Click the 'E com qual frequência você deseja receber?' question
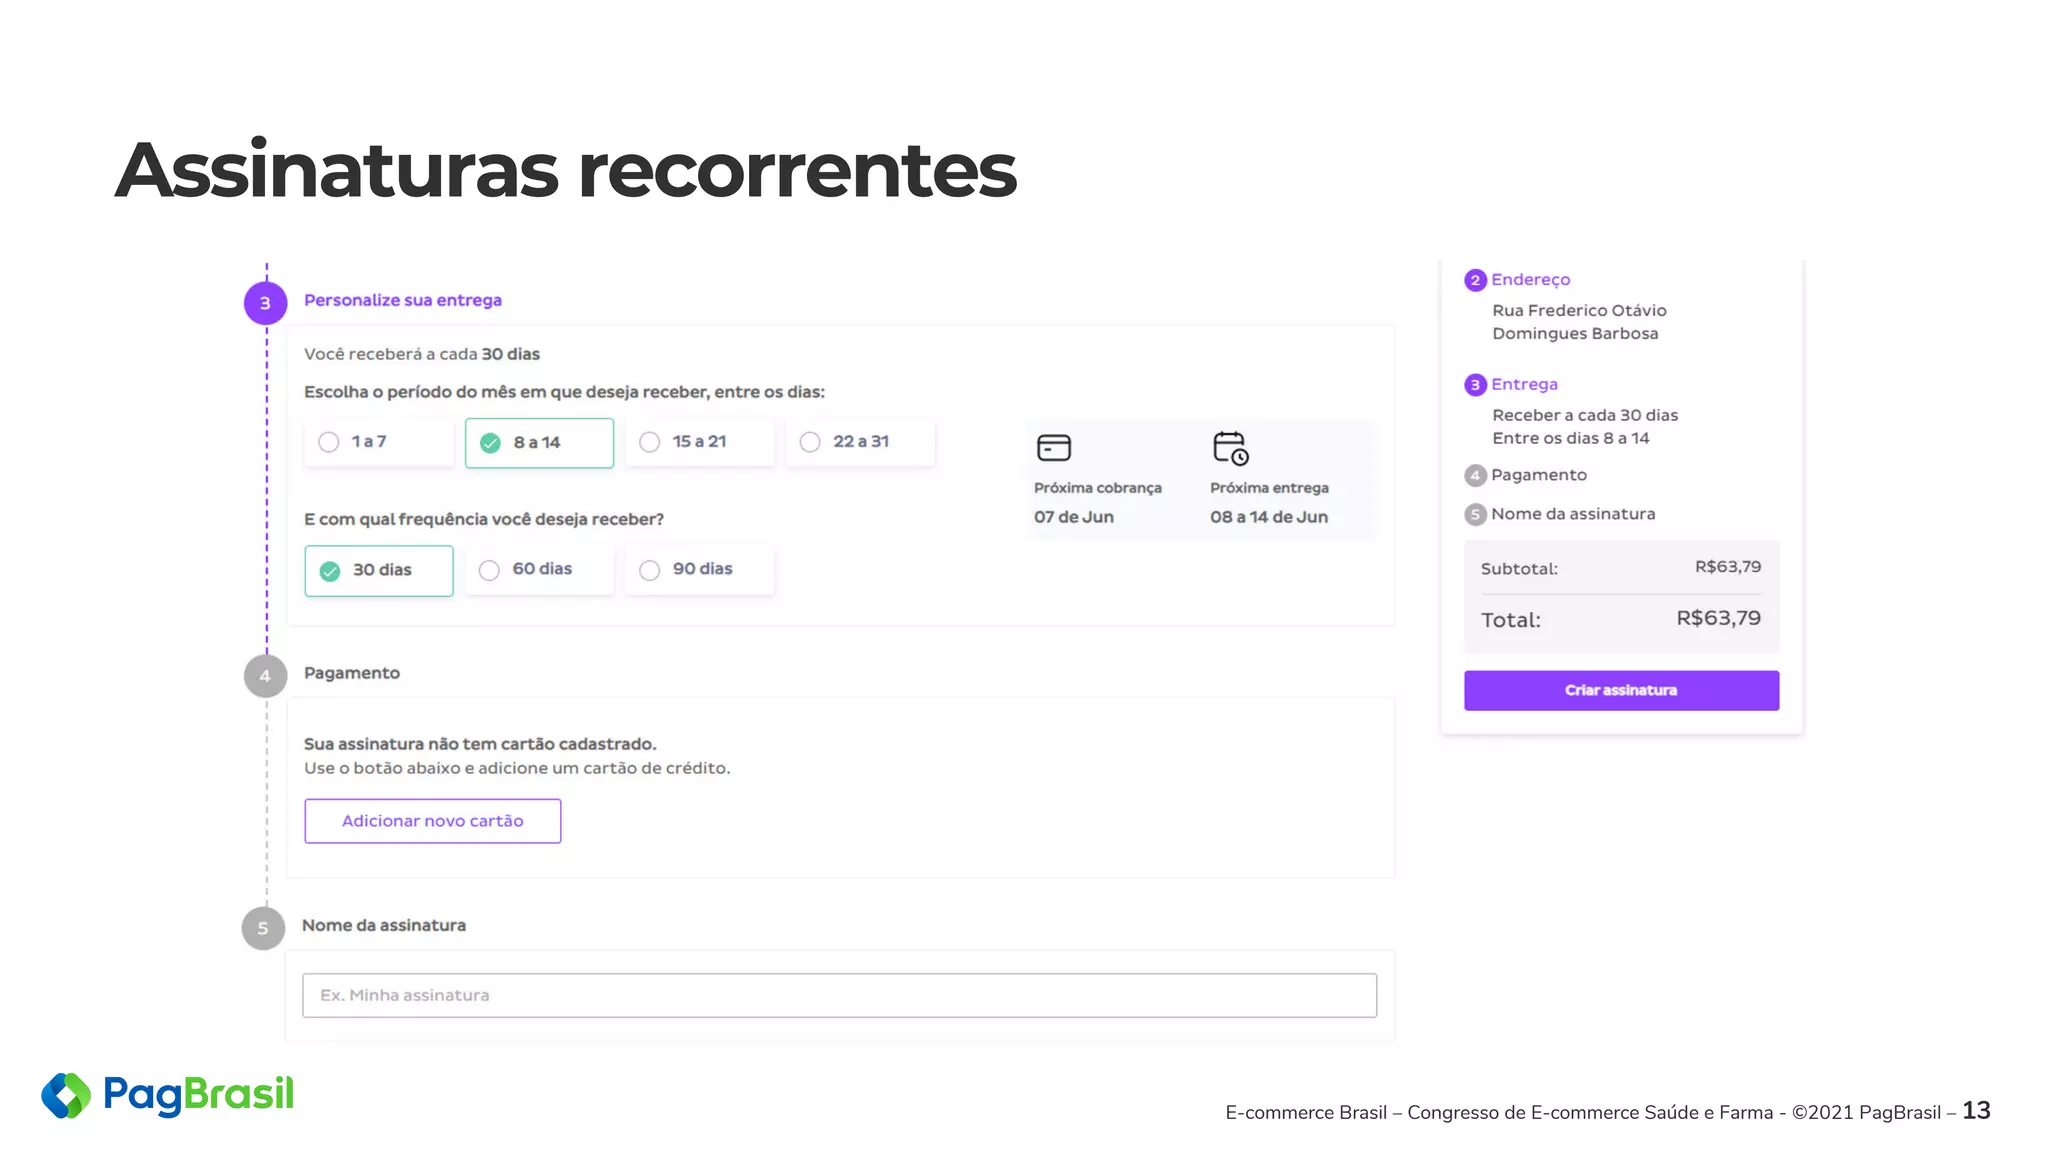Screen dimensions: 2048x1151 pos(484,519)
